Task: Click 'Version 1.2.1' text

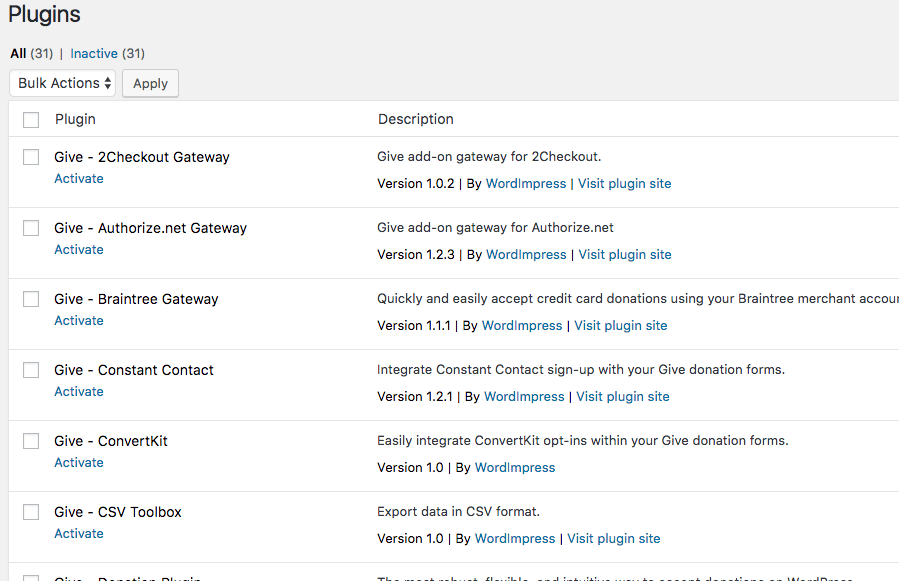Action: tap(415, 397)
